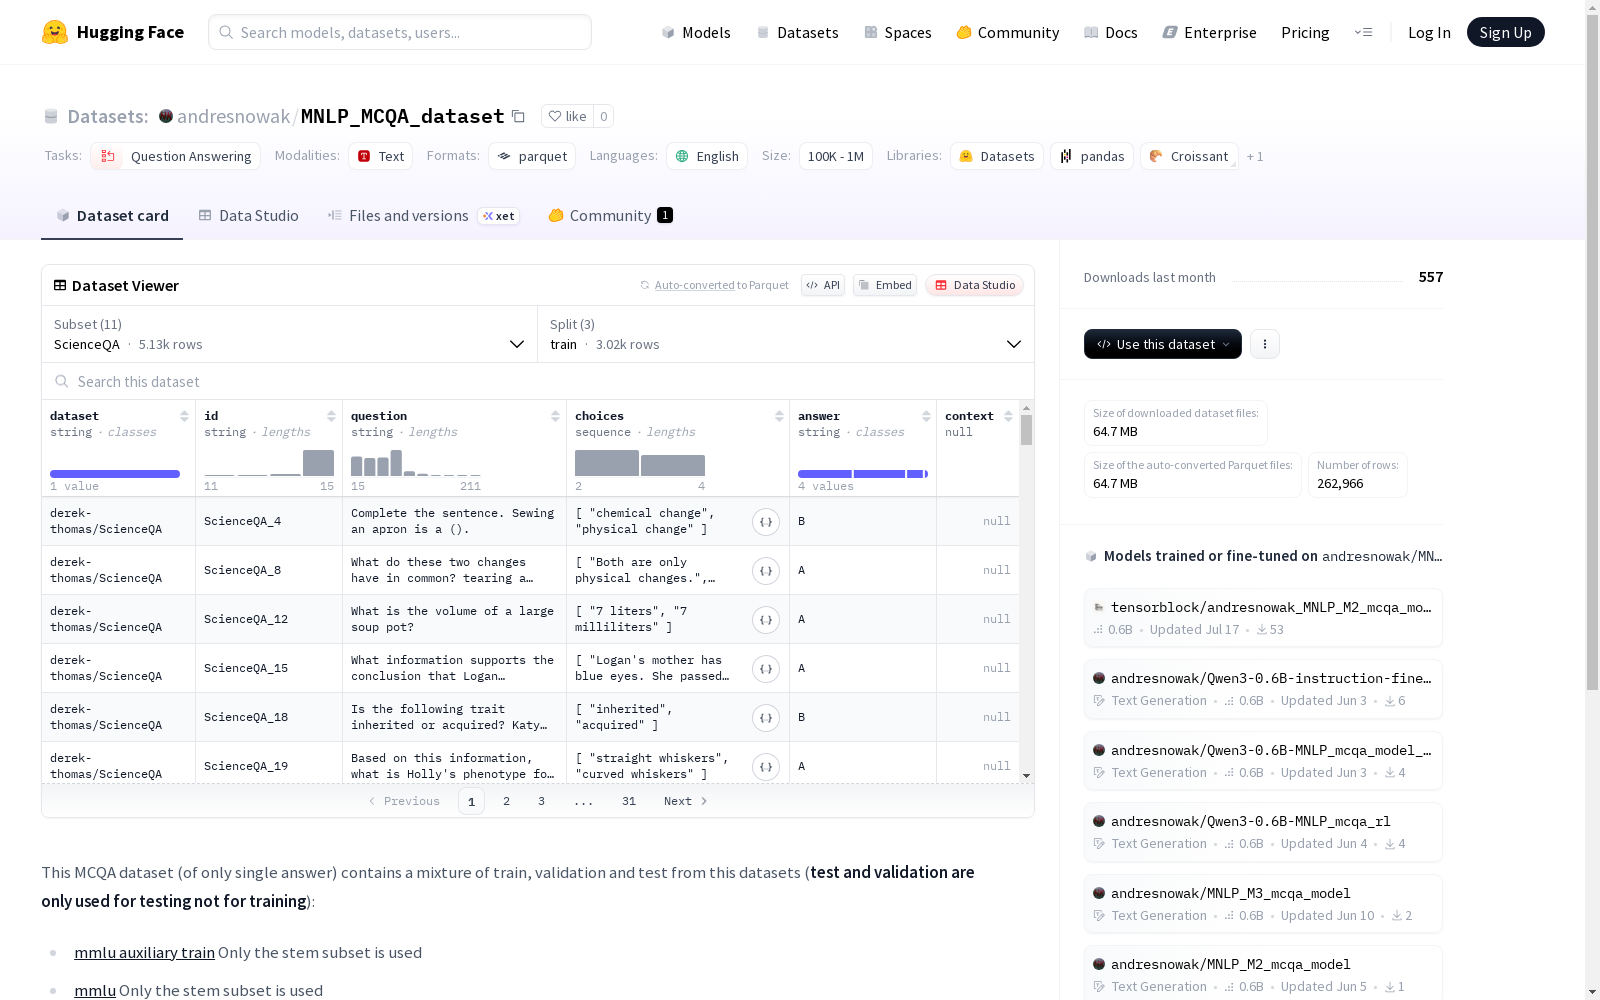
Task: Go to page 3 of the dataset
Action: click(542, 801)
